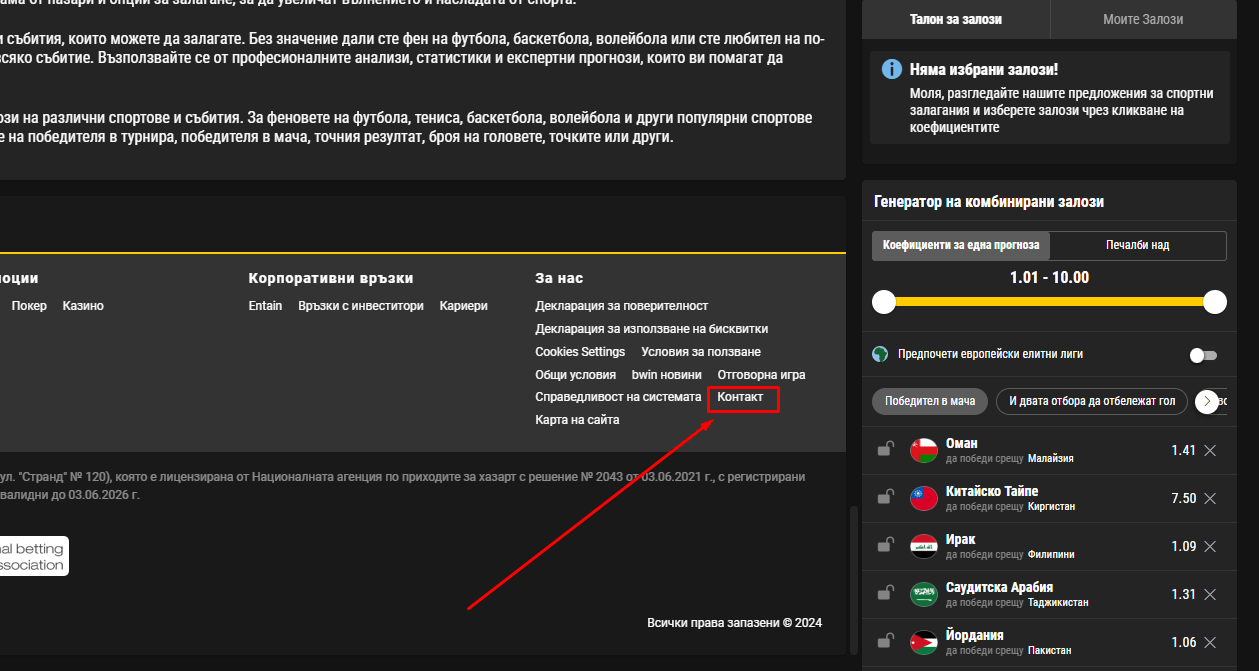1259x671 pixels.
Task: Switch to Печалби над option
Action: coord(1138,245)
